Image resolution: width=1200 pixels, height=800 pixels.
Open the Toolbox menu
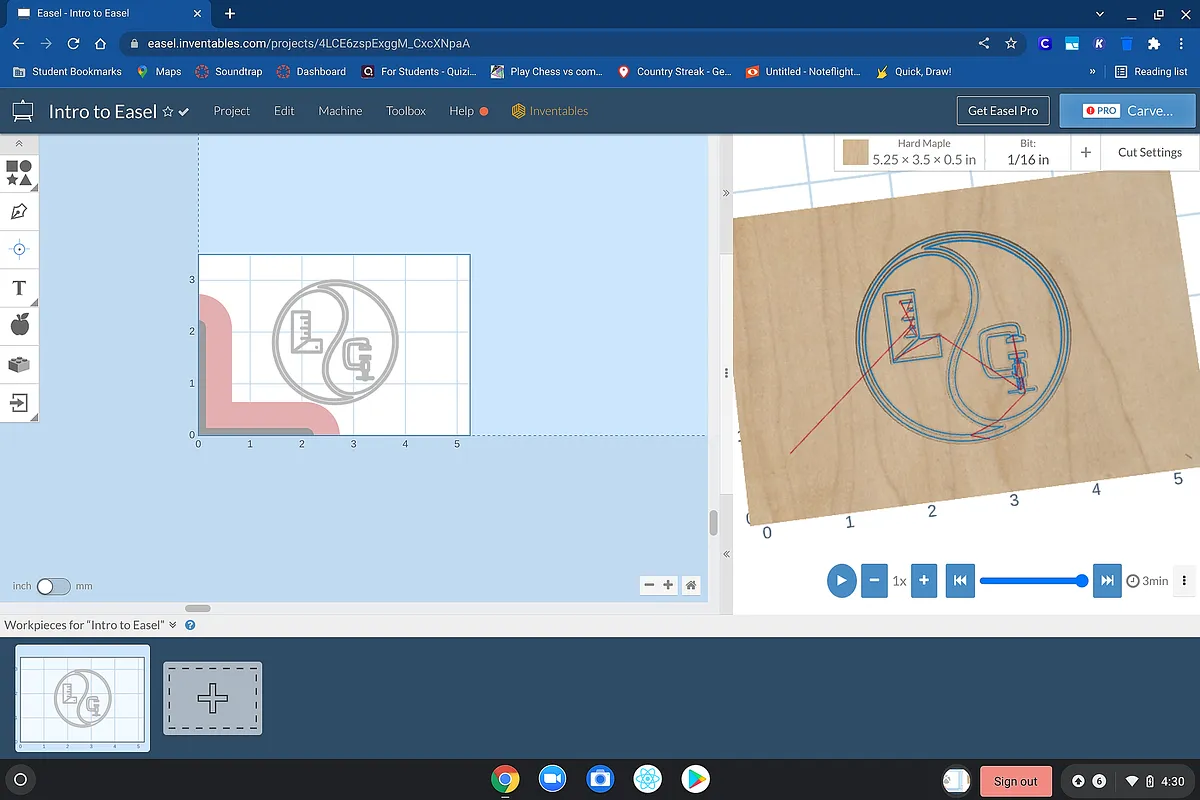point(406,111)
